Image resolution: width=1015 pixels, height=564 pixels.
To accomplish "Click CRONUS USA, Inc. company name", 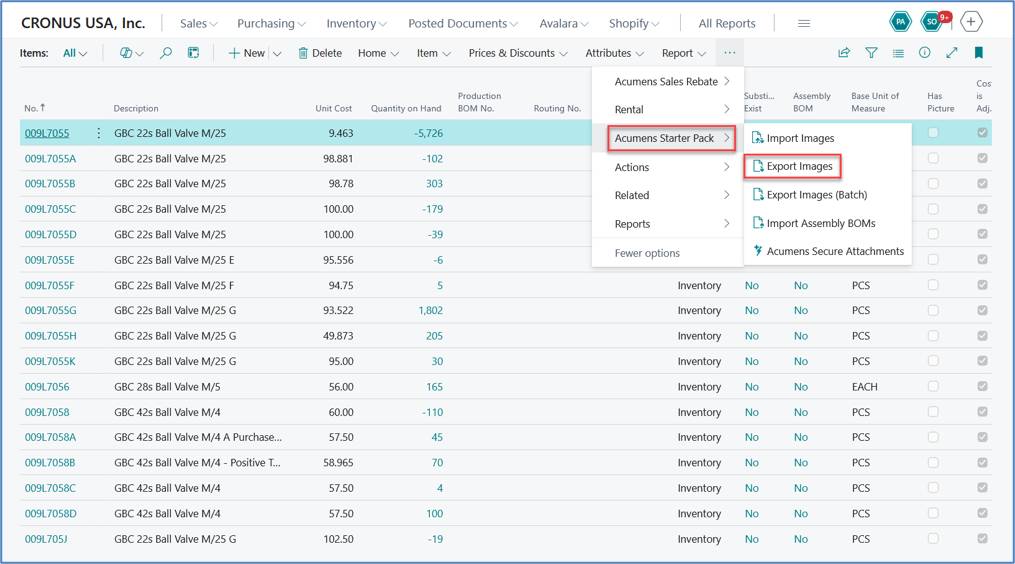I will 83,23.
